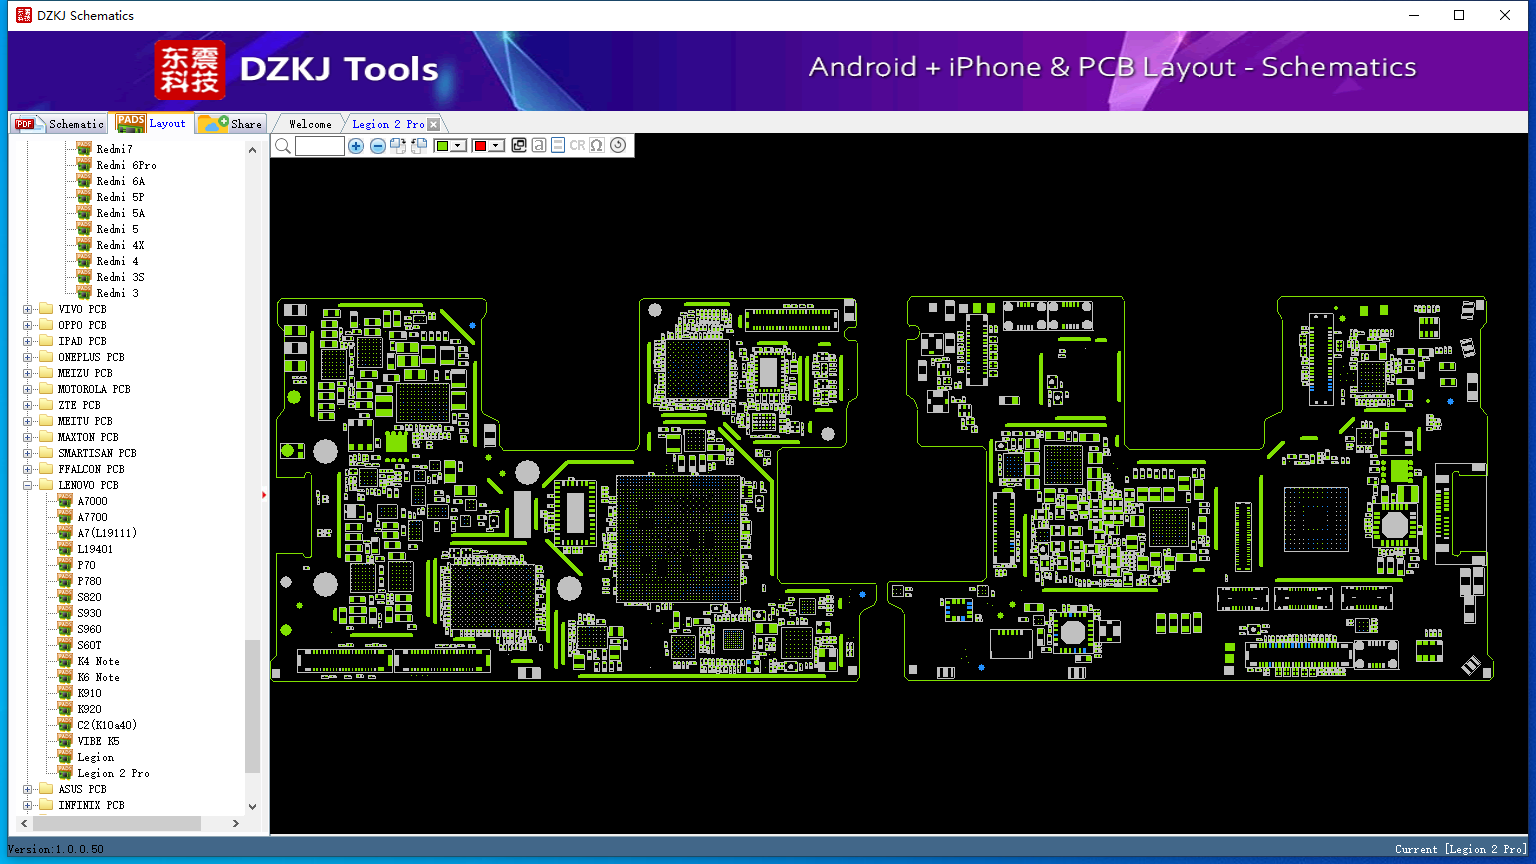This screenshot has width=1536, height=864.
Task: Expand the MOTOROLA PCB folder
Action: click(x=28, y=389)
